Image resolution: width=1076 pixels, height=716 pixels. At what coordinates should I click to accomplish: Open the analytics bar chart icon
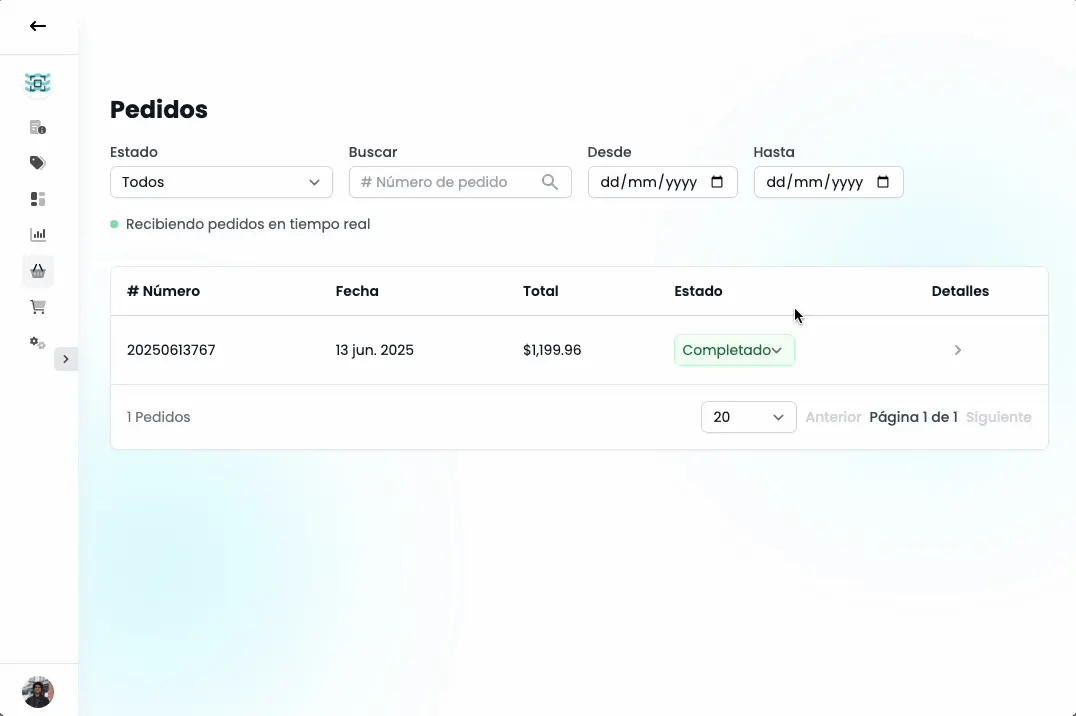tap(37, 234)
